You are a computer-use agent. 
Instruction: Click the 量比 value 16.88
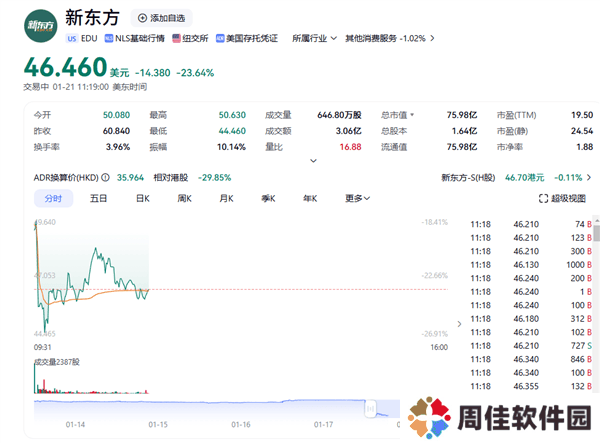pos(351,147)
